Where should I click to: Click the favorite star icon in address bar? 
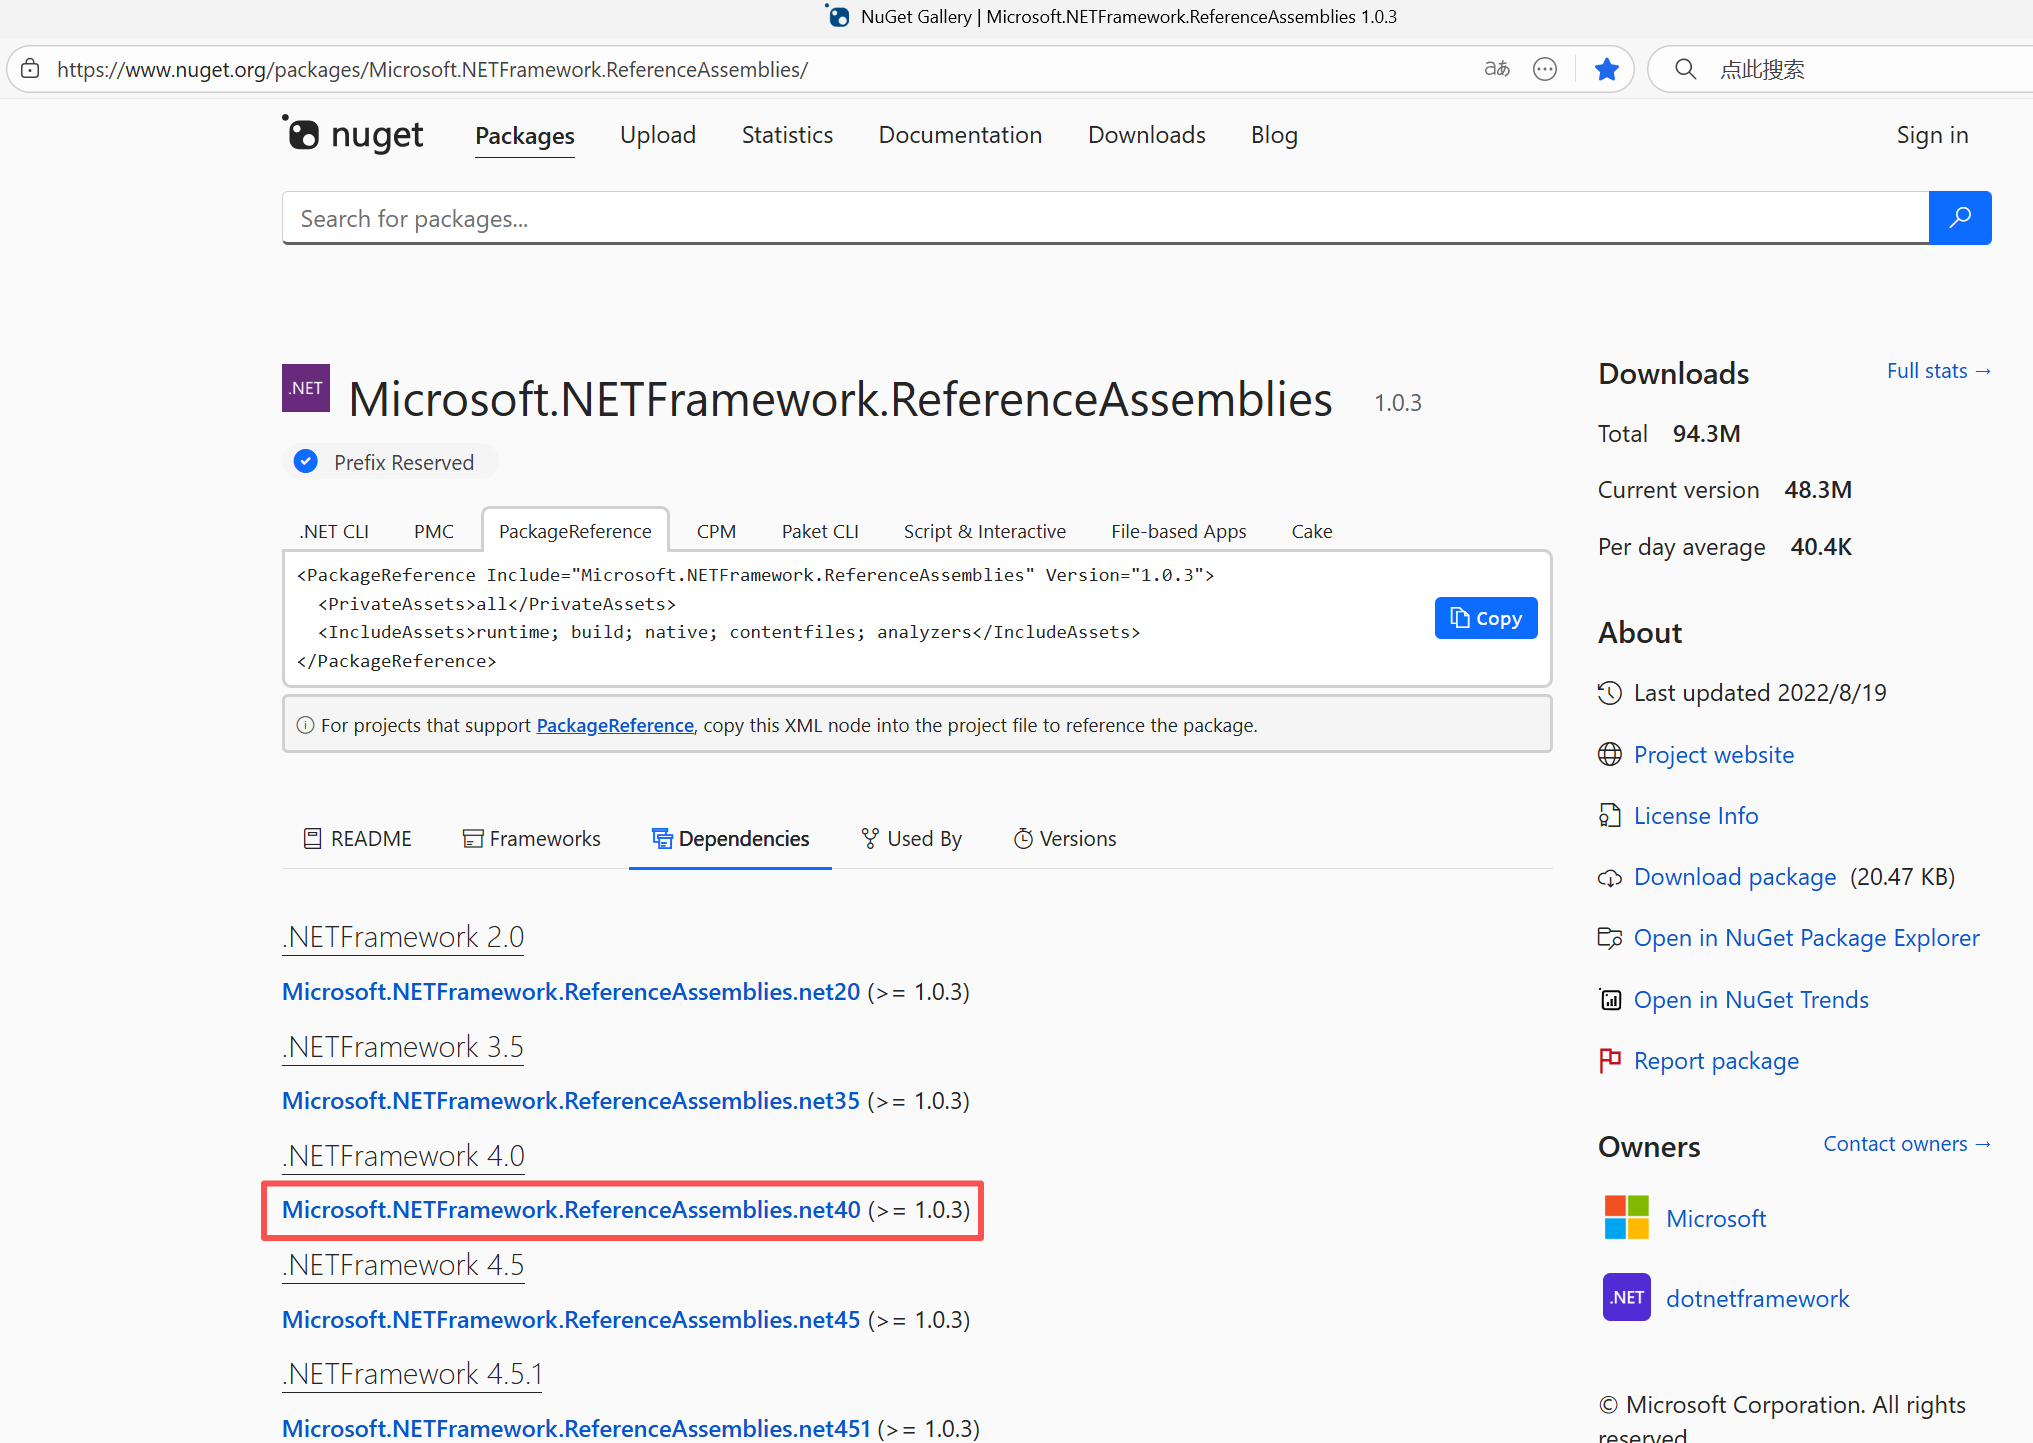point(1606,69)
